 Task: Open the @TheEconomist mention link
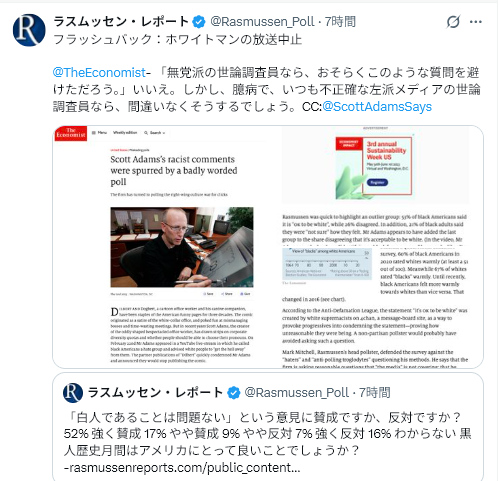click(x=99, y=73)
